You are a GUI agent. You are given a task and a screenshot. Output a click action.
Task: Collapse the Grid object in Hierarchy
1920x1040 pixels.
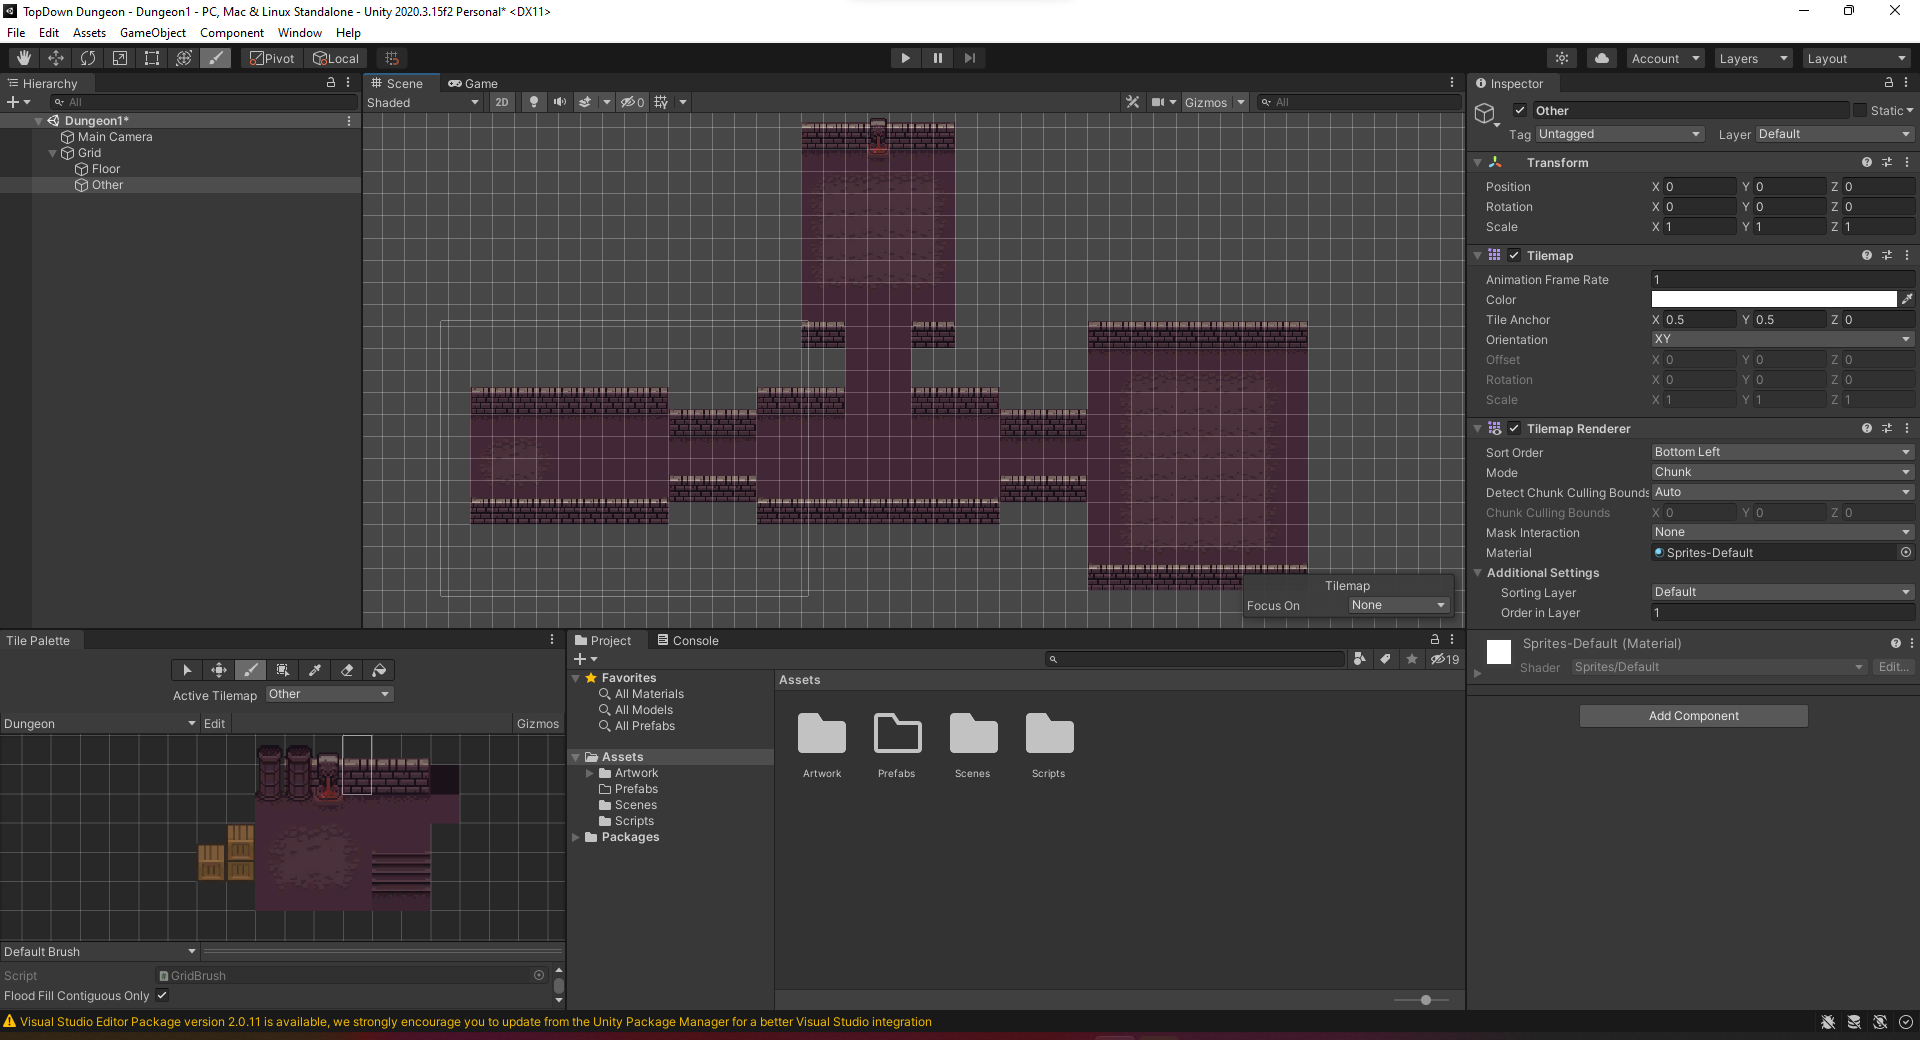pyautogui.click(x=53, y=153)
